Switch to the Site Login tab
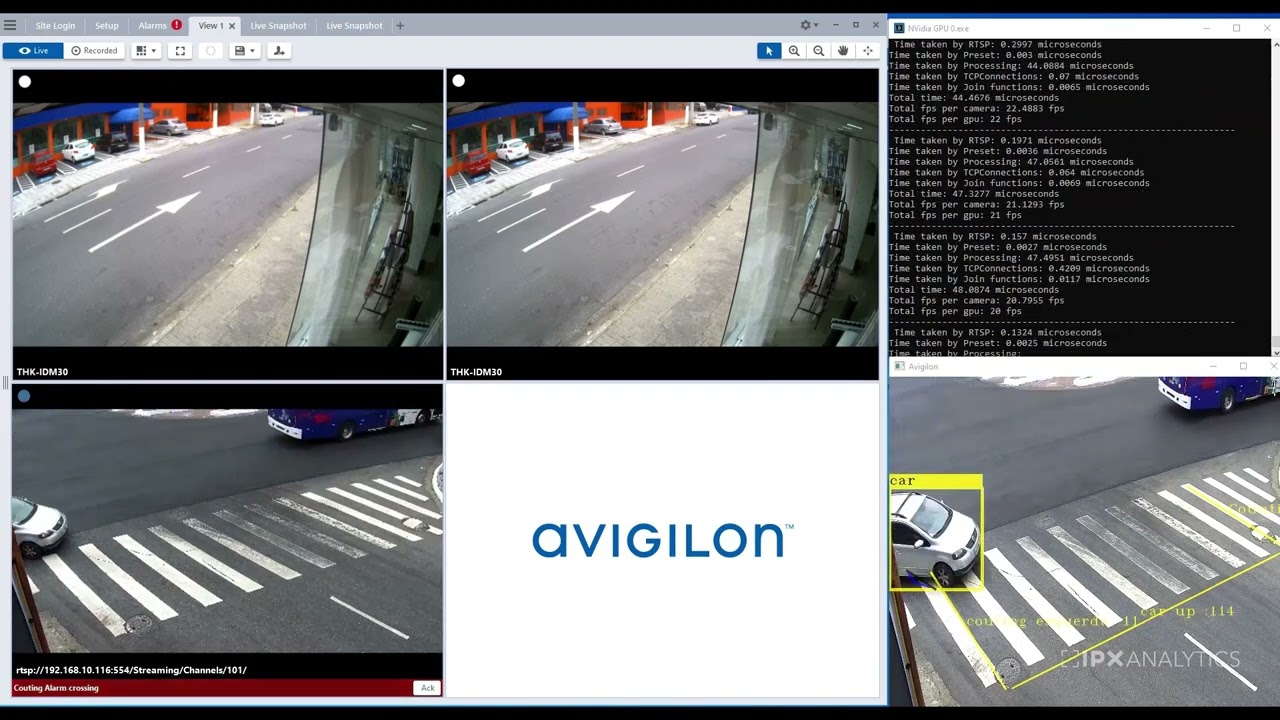 pos(55,25)
